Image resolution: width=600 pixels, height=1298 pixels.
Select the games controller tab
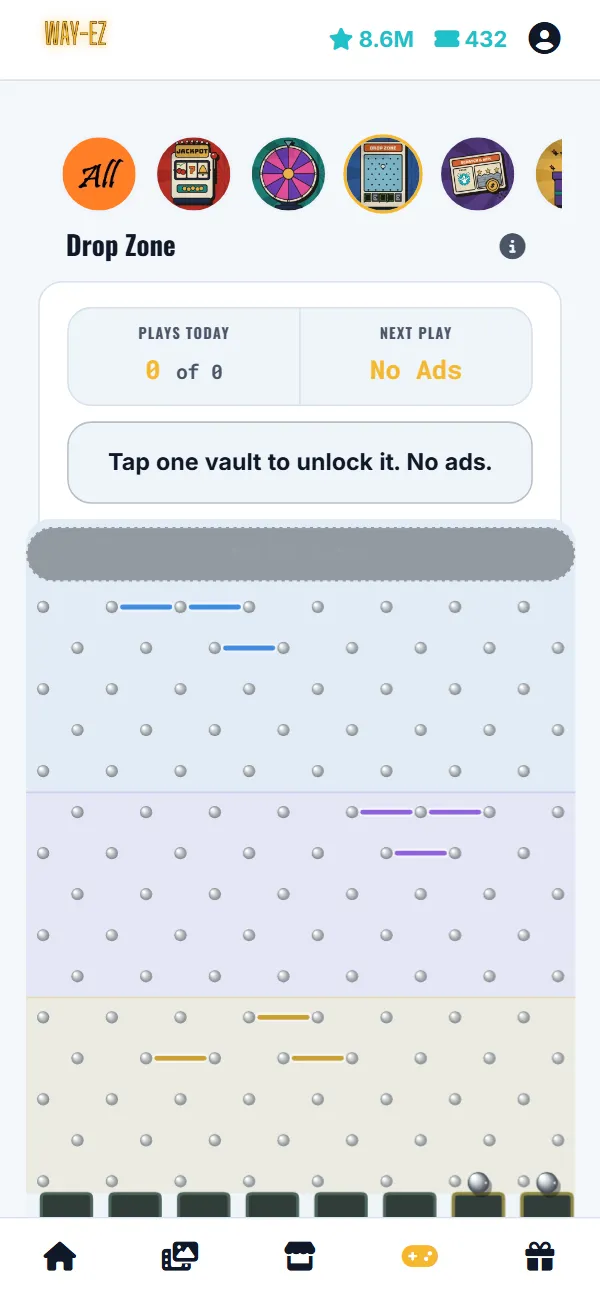tap(420, 1256)
